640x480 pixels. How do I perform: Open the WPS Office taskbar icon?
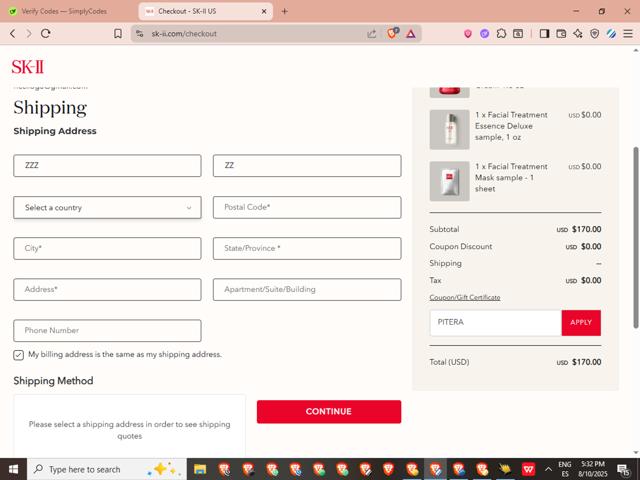528,469
